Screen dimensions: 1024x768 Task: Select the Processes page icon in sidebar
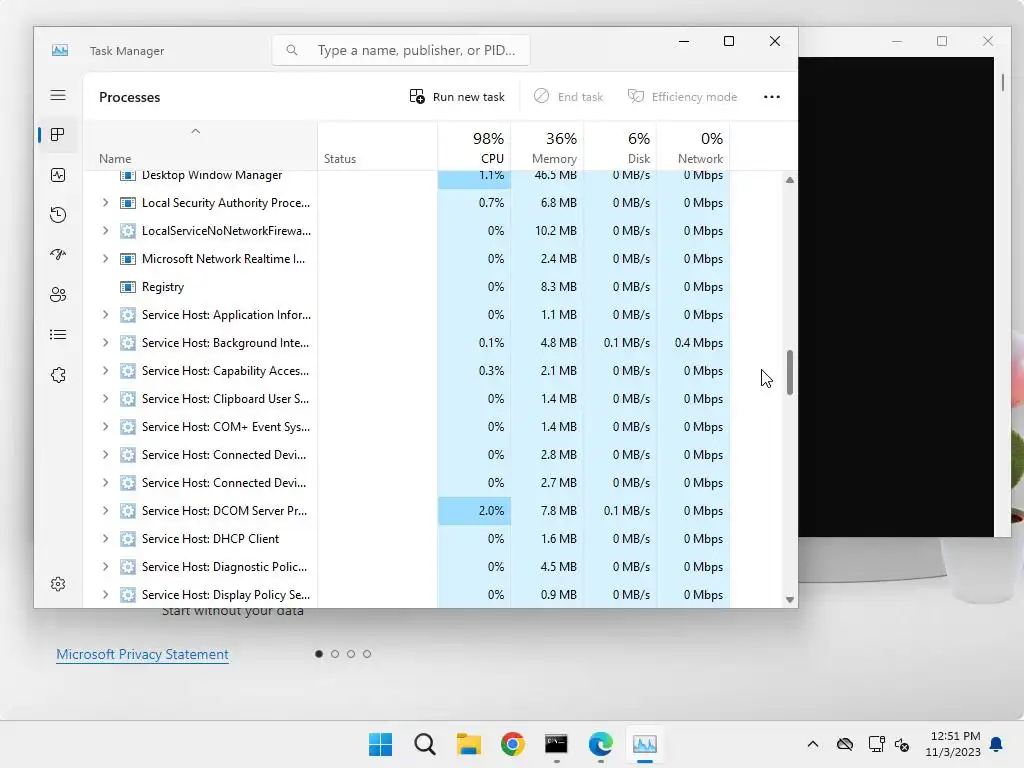58,135
